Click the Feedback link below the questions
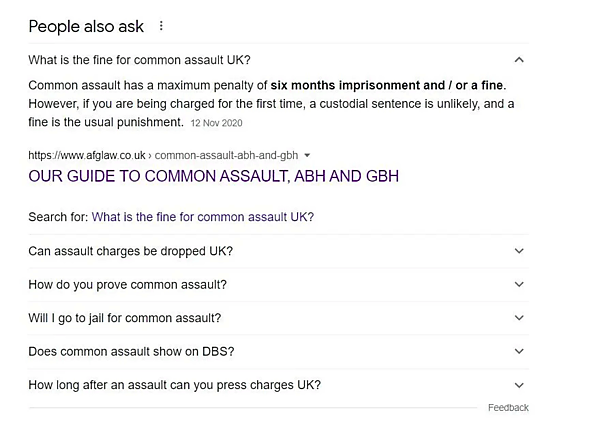600x428 pixels. 508,408
